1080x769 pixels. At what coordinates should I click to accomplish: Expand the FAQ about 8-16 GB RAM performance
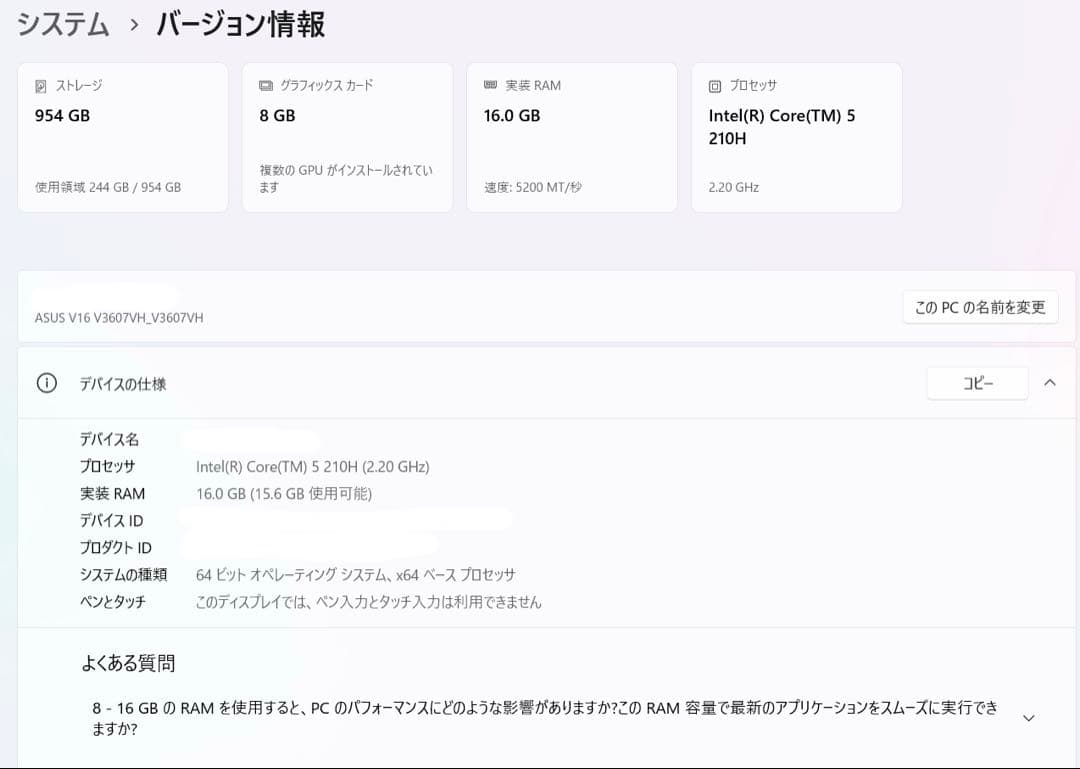(1028, 717)
